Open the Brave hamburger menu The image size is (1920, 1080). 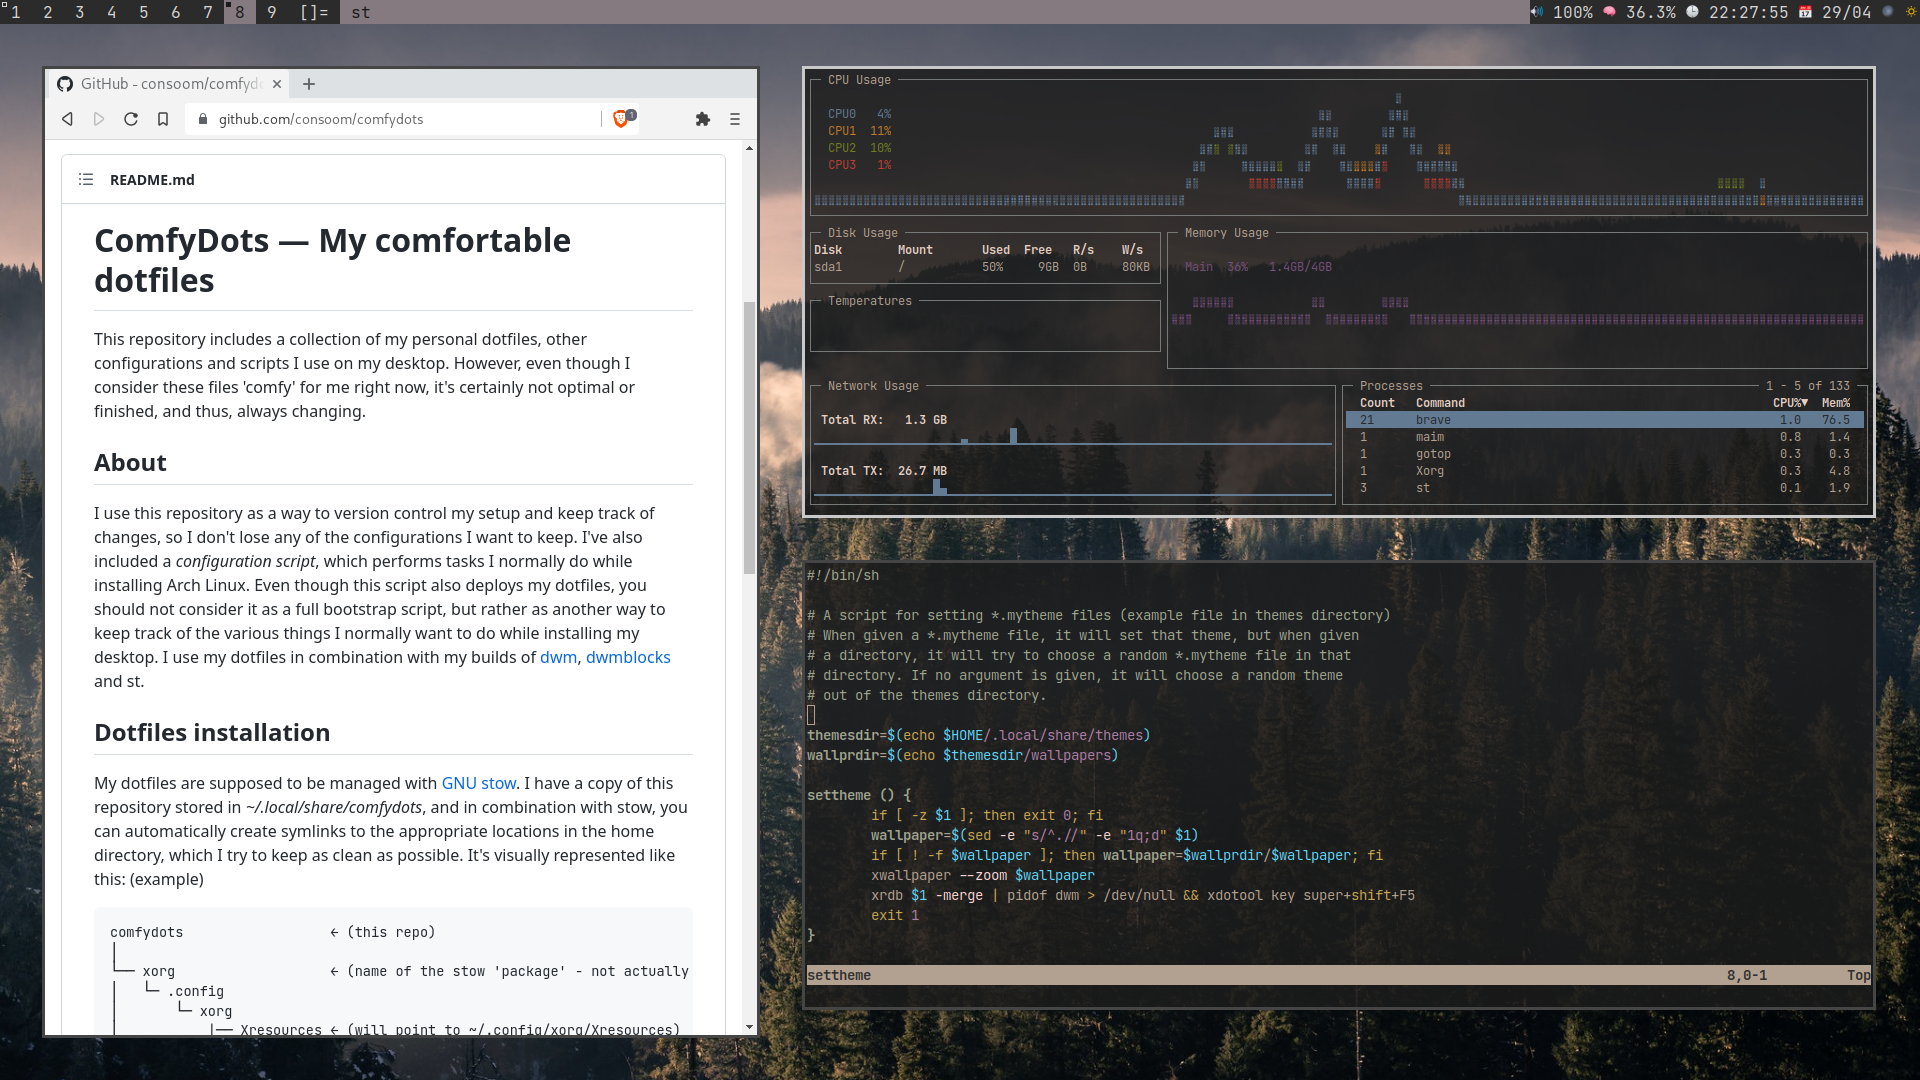735,119
